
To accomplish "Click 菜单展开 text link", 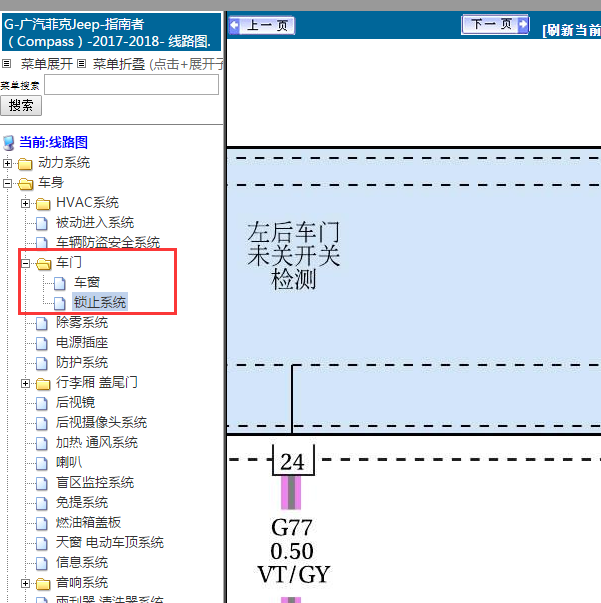I will pyautogui.click(x=47, y=64).
